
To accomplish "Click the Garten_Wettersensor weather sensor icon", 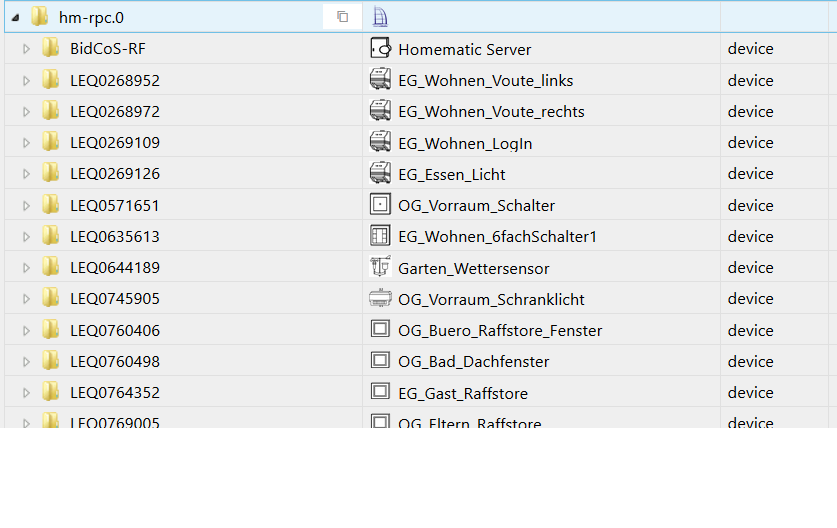I will pos(380,266).
